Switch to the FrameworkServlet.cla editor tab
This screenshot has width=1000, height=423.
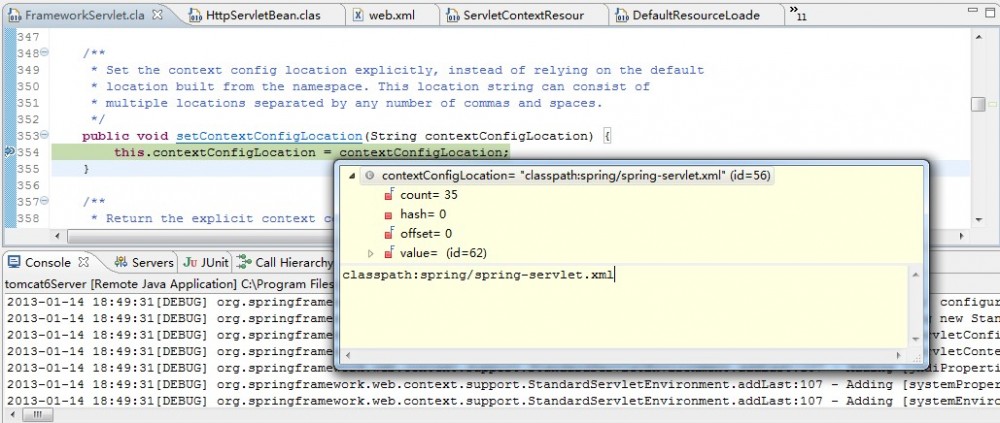[x=85, y=15]
